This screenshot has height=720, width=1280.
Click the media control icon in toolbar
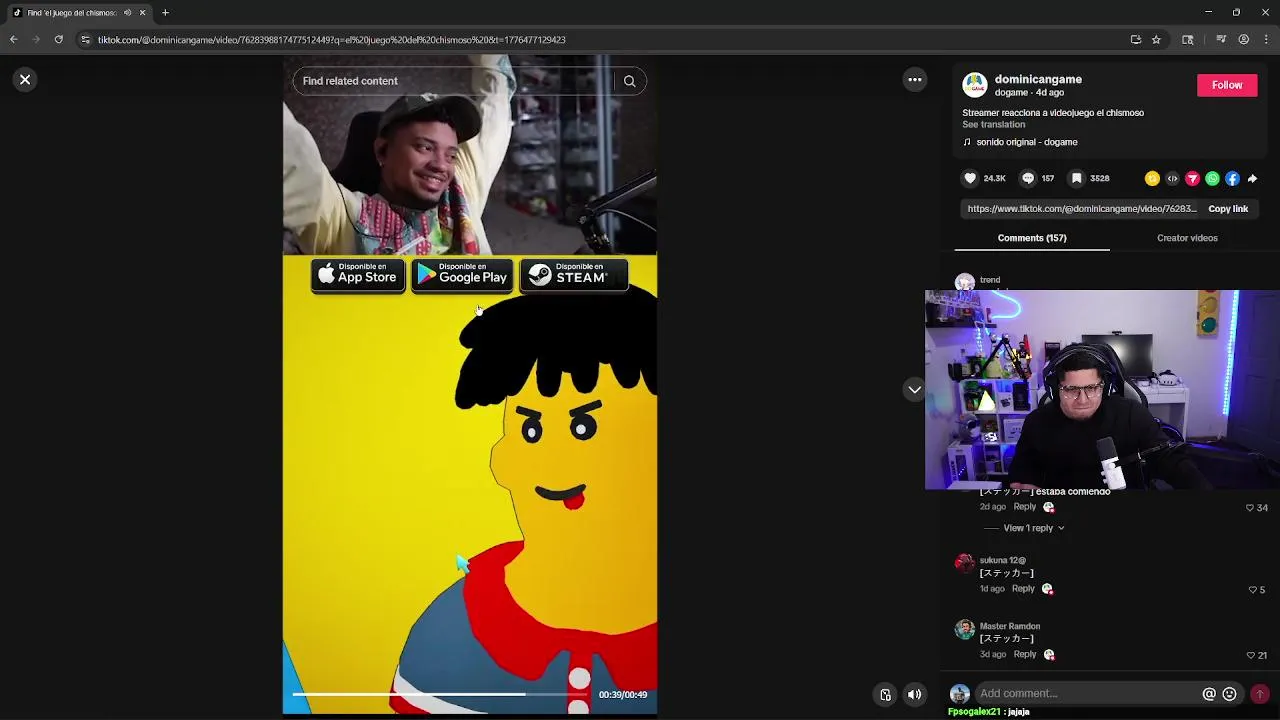[x=1221, y=40]
